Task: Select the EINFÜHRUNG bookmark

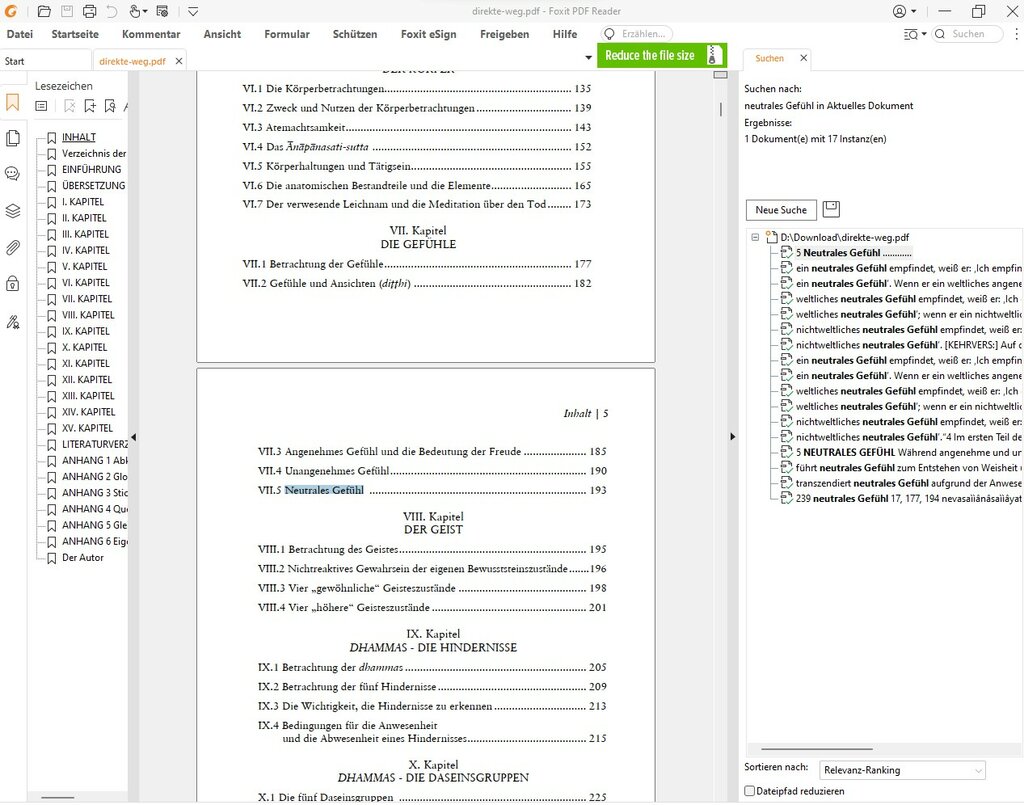Action: [91, 169]
